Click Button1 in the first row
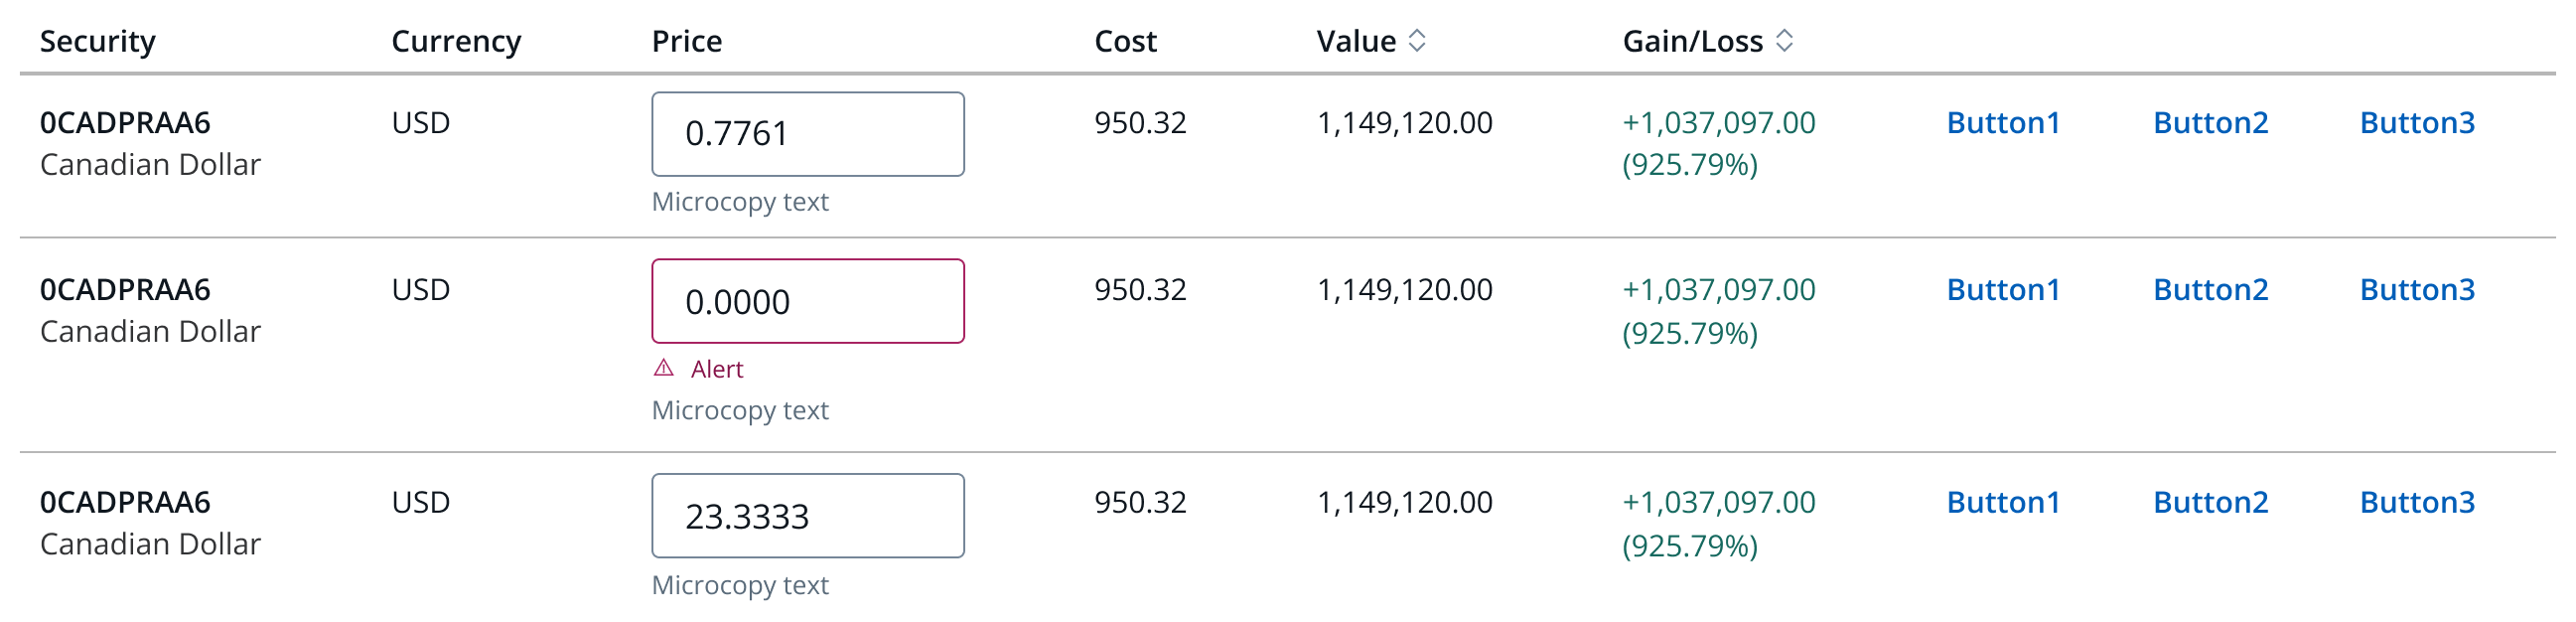The height and width of the screenshot is (622, 2576). (x=2003, y=123)
